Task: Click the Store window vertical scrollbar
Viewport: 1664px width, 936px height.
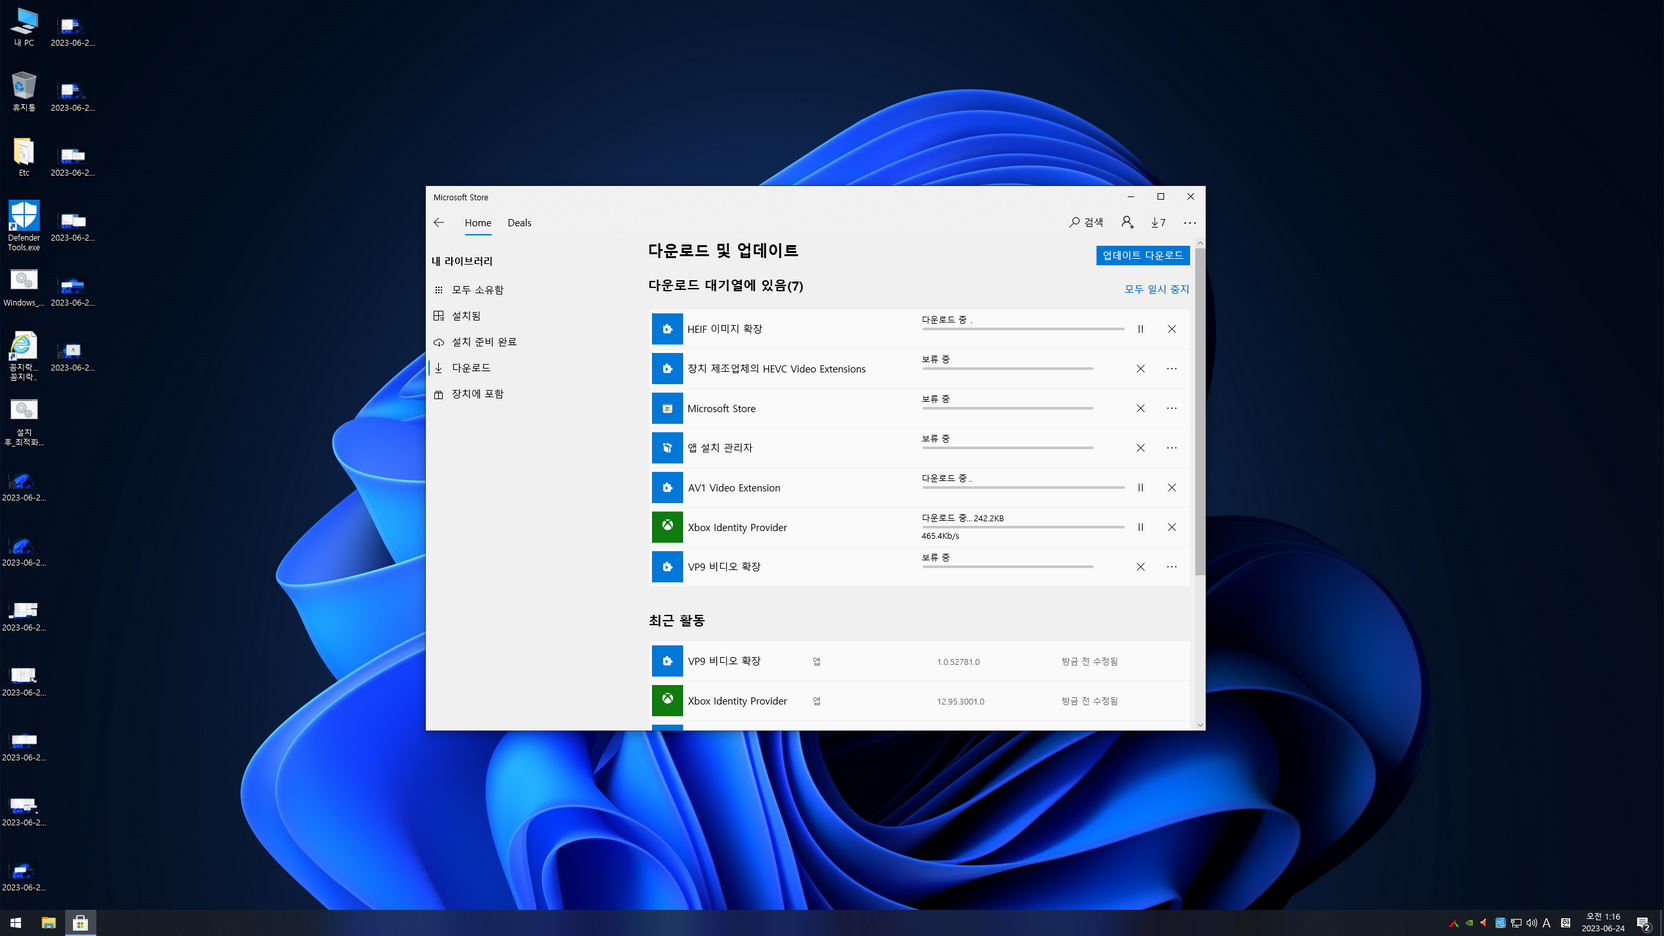Action: coord(1200,412)
